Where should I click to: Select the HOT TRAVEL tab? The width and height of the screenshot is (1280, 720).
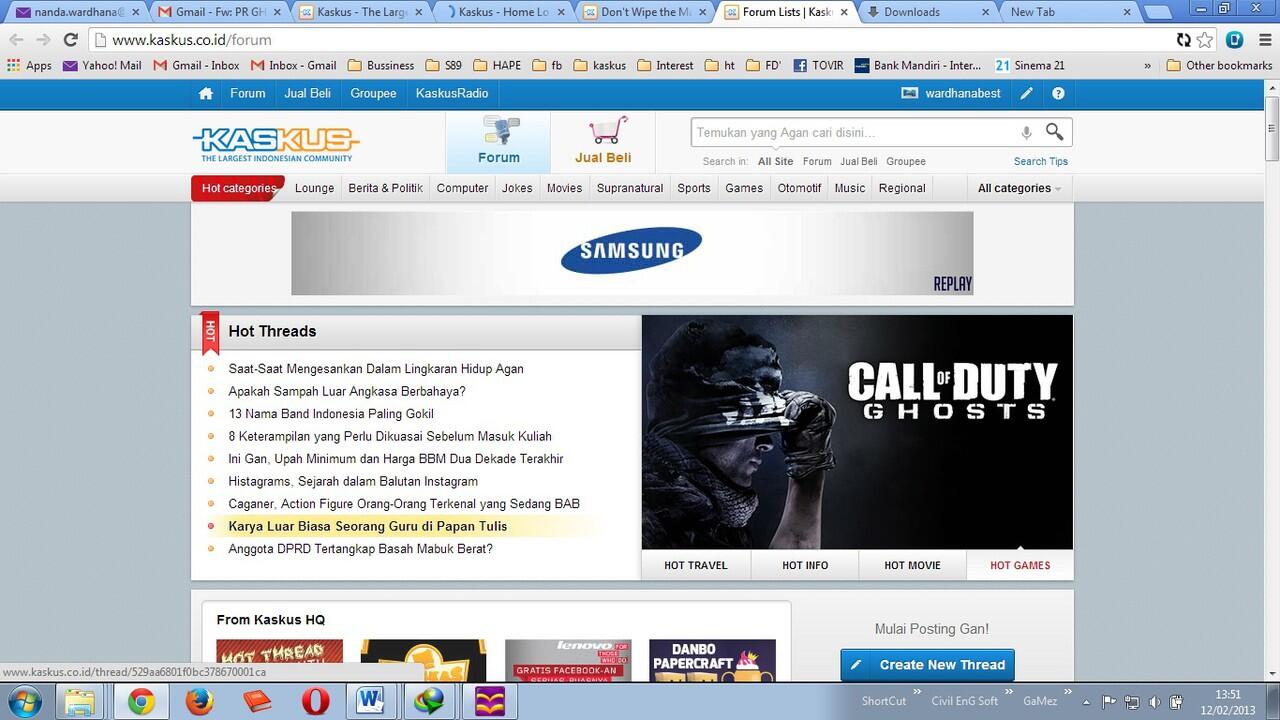click(696, 565)
